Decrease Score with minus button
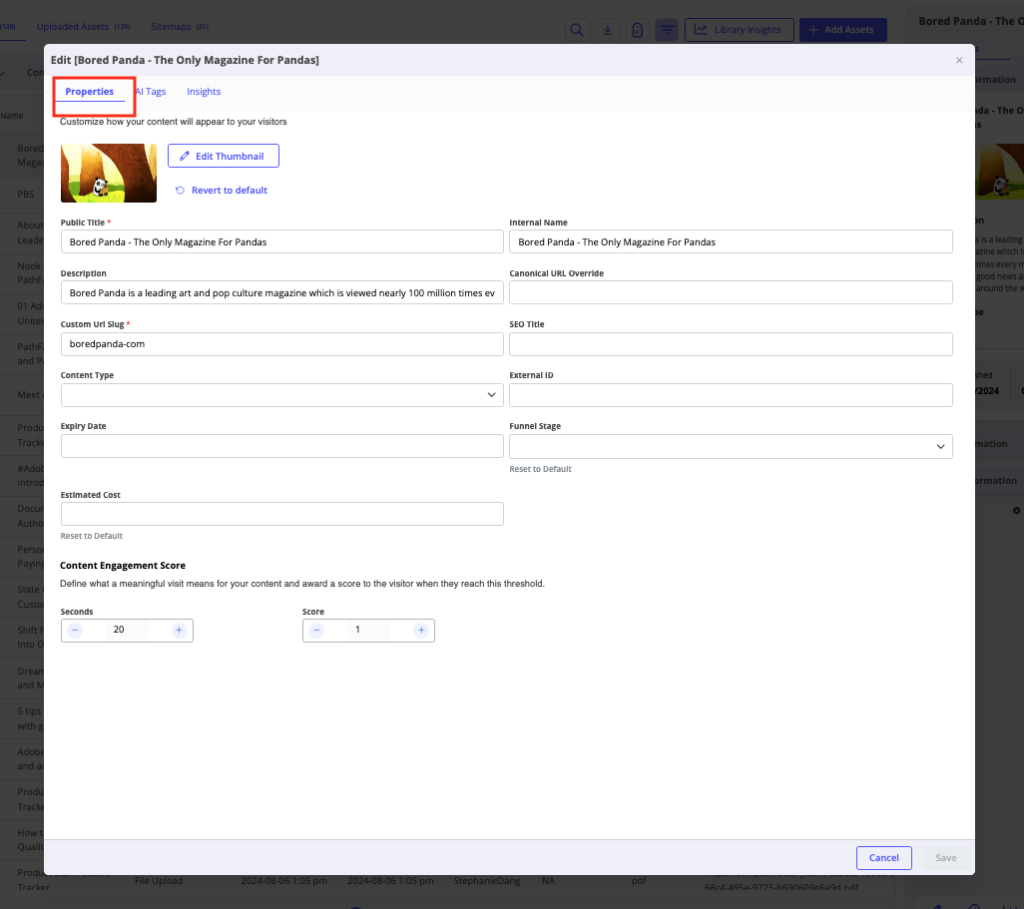This screenshot has width=1024, height=909. 317,630
